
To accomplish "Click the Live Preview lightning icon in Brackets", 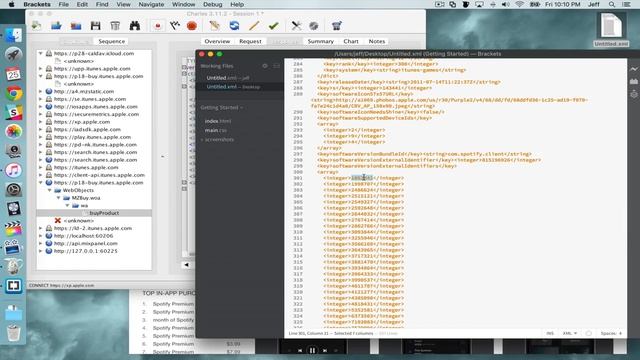I will [633, 69].
